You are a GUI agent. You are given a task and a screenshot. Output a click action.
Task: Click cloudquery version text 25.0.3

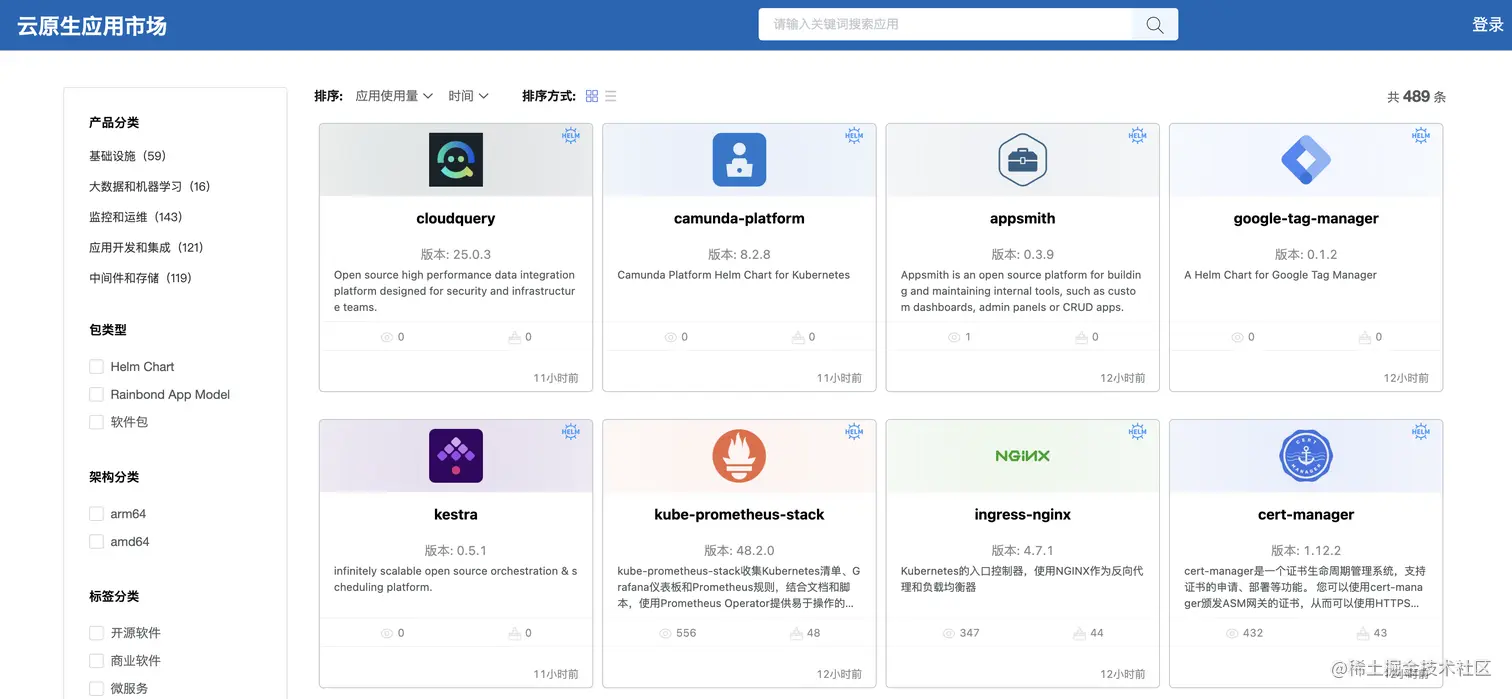pyautogui.click(x=456, y=255)
